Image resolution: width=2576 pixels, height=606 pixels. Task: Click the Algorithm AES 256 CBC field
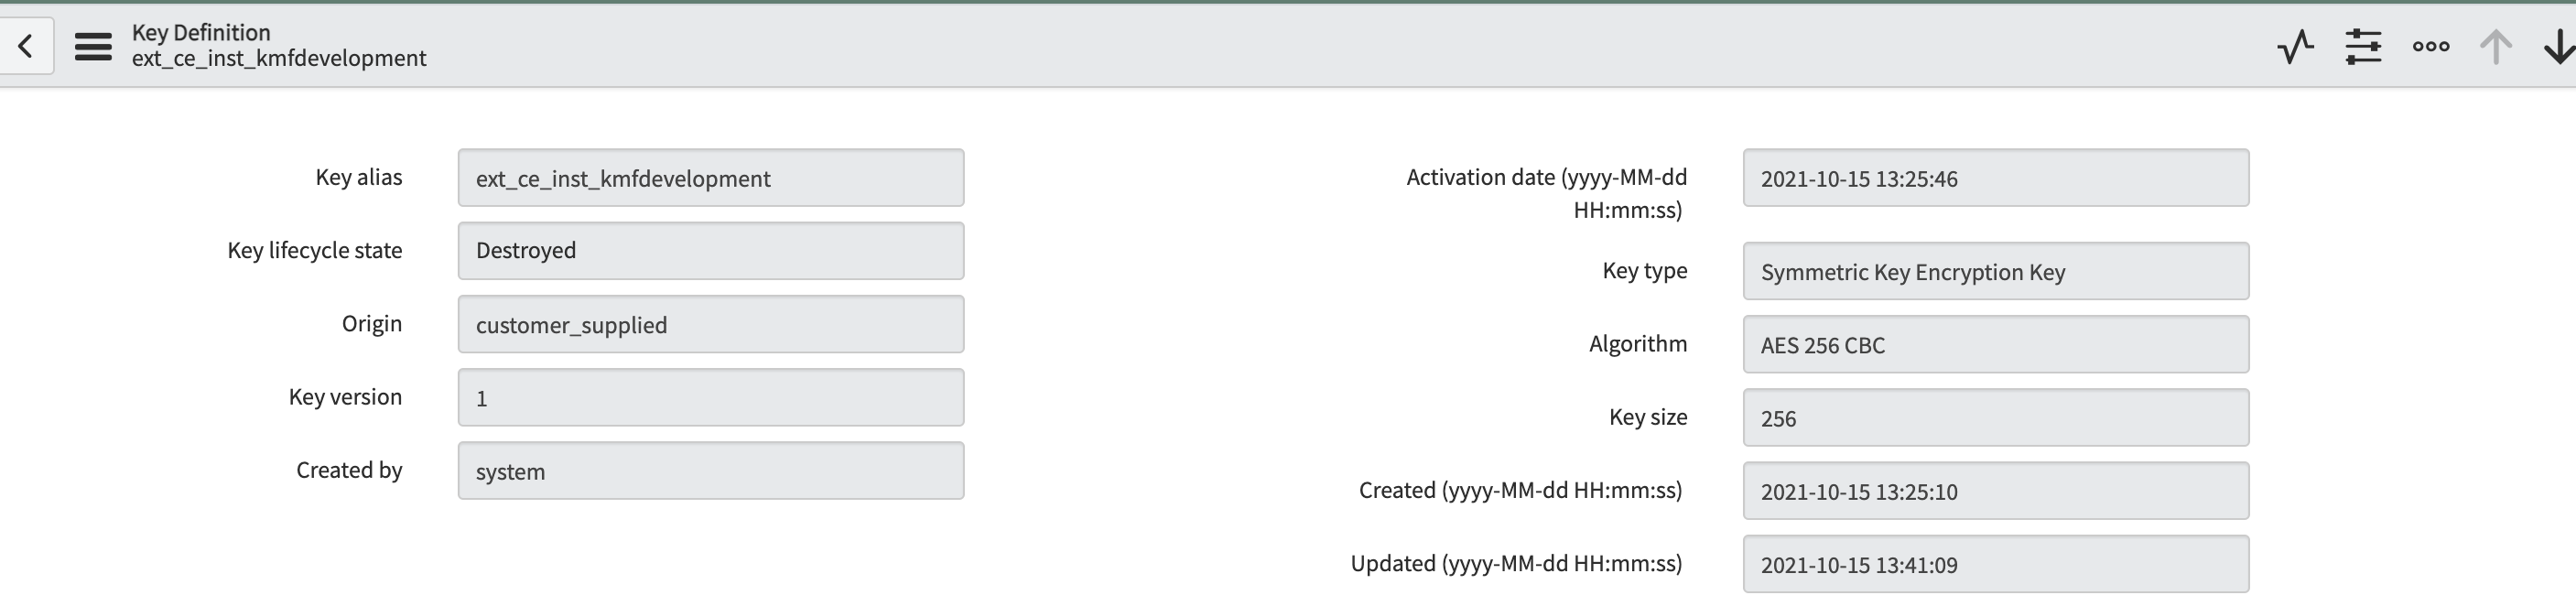click(1996, 344)
